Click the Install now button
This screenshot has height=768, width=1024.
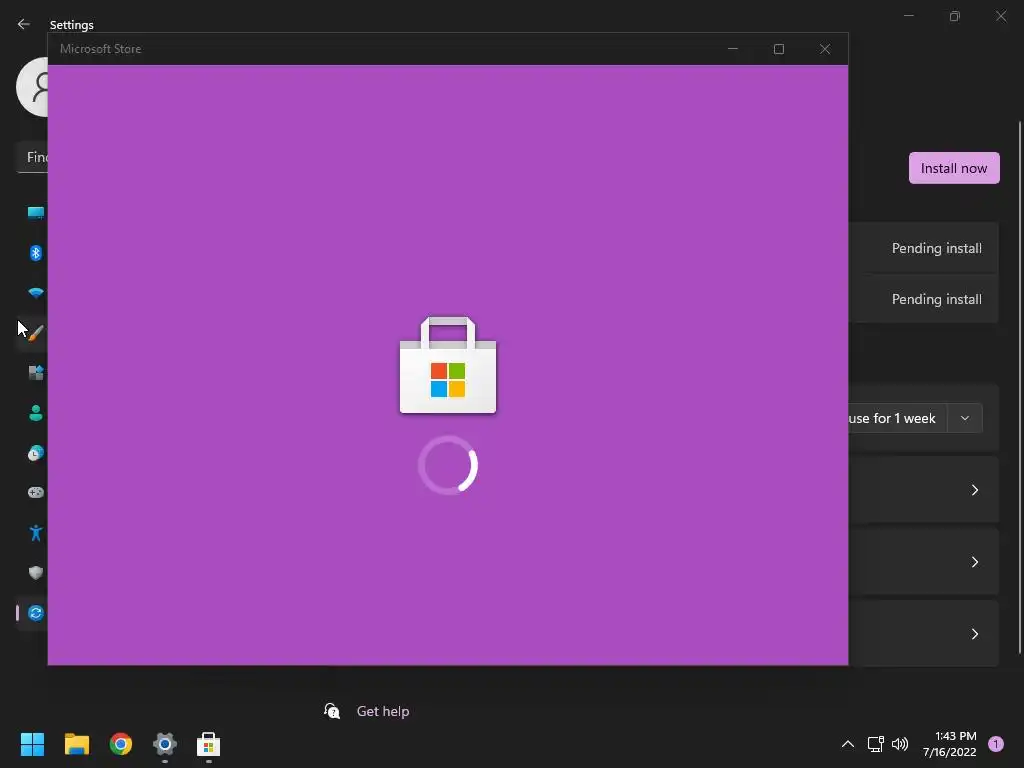[954, 168]
